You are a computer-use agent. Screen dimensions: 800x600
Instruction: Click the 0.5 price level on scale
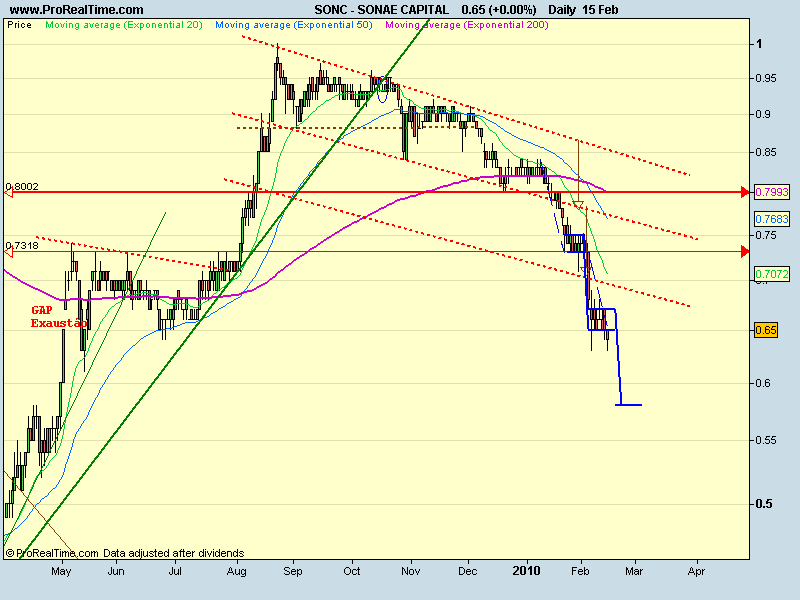pyautogui.click(x=764, y=504)
